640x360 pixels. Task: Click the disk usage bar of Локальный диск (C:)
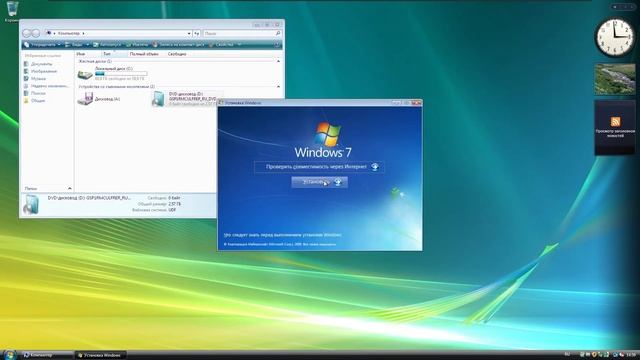coord(121,74)
